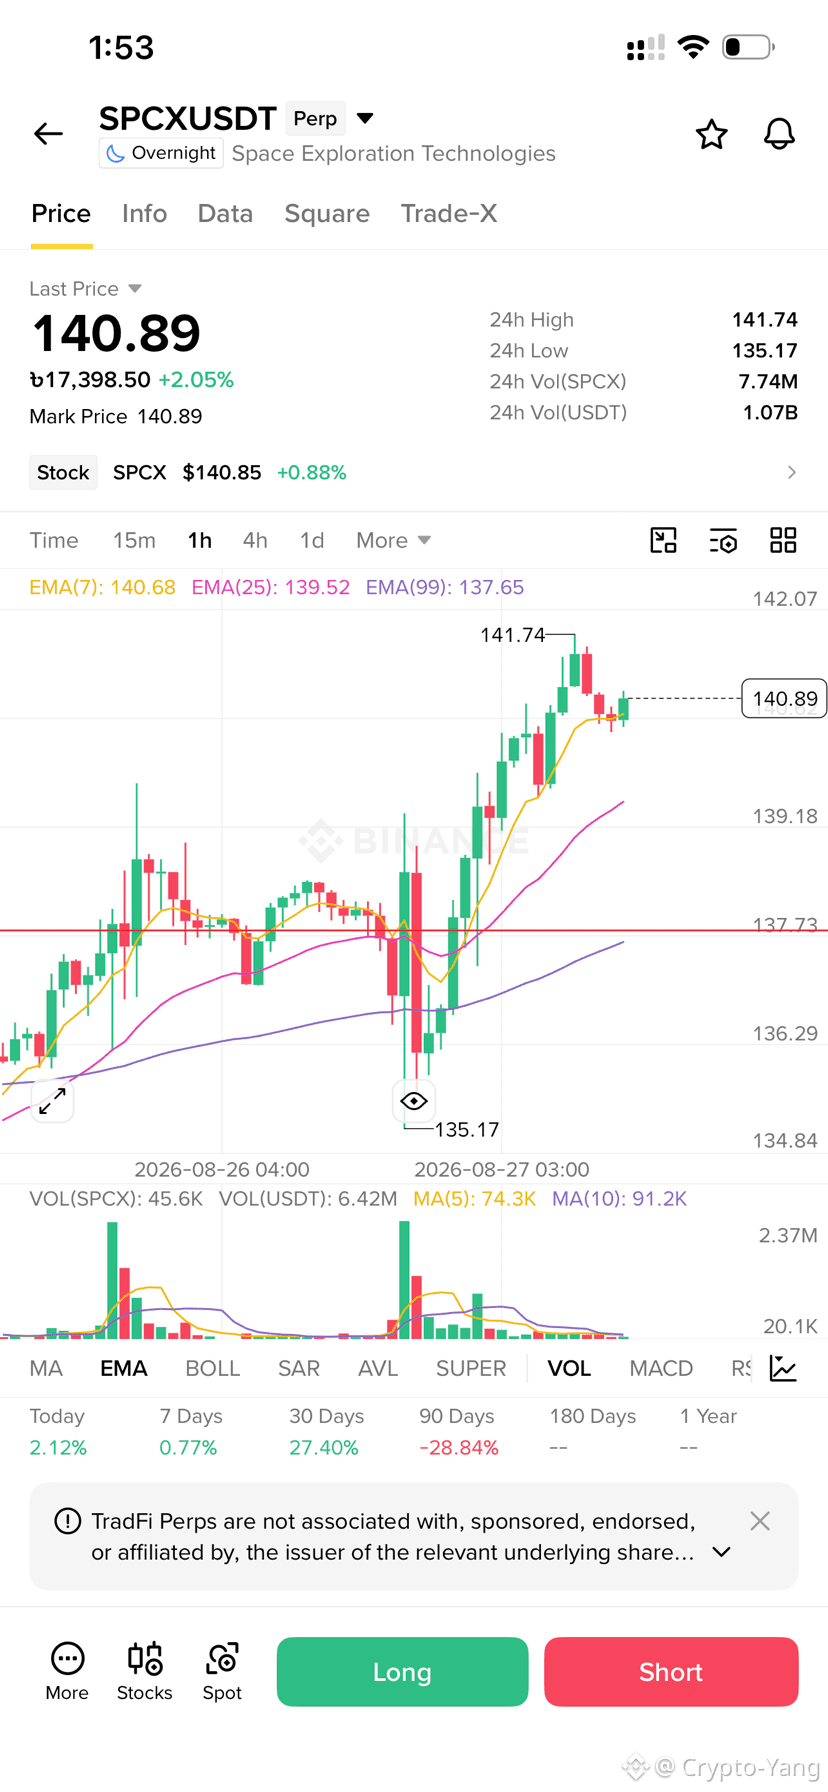
Task: Open price alert bell
Action: coord(779,134)
